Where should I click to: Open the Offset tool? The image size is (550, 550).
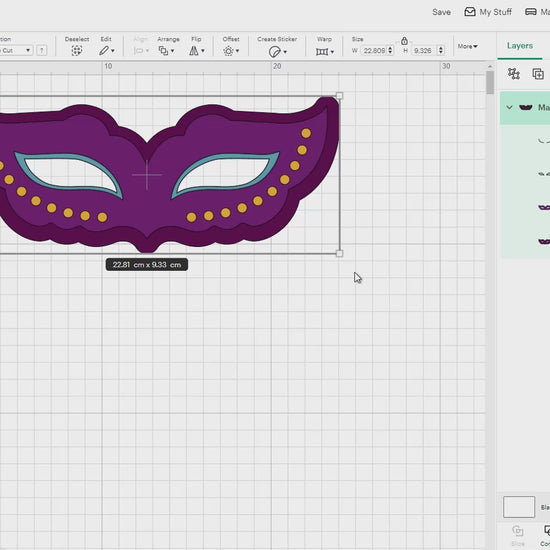point(231,51)
